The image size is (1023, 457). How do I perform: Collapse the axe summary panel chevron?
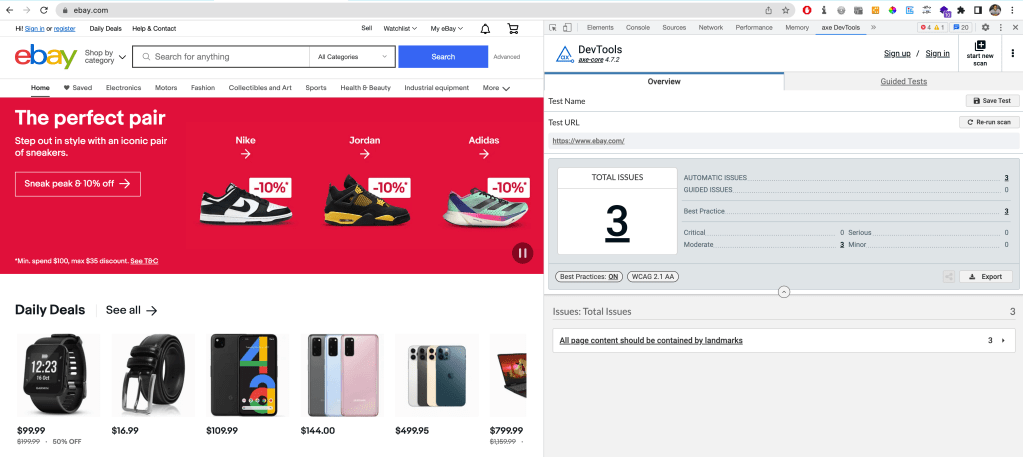pos(783,292)
